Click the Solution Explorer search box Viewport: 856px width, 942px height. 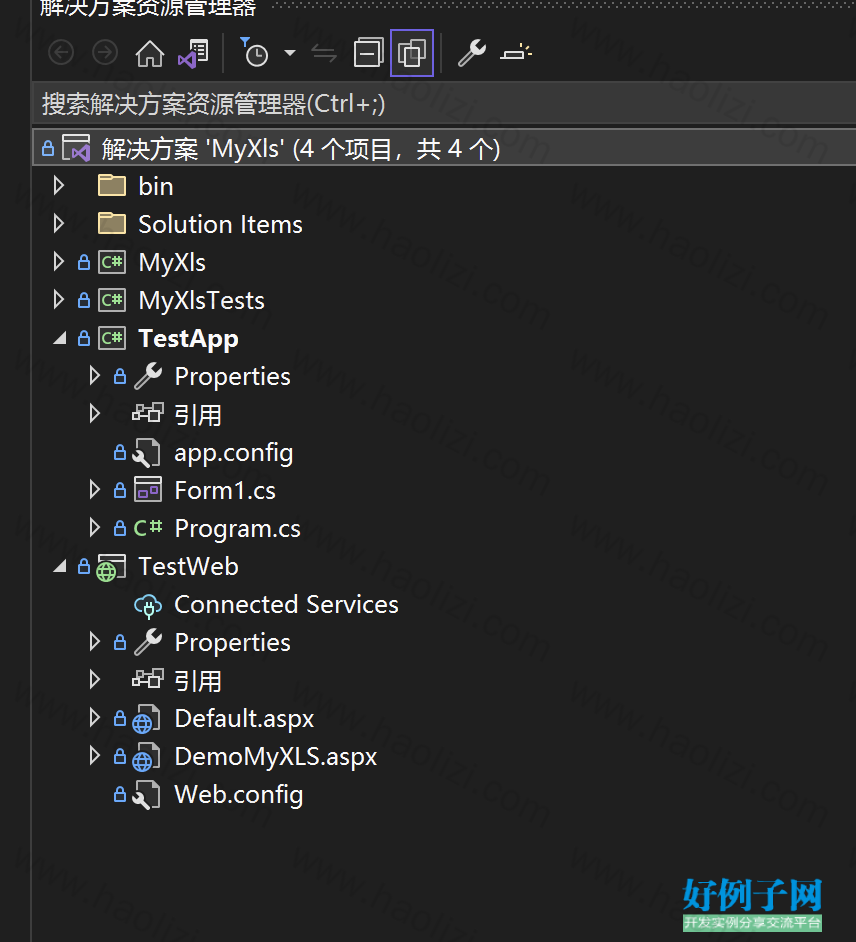[x=443, y=104]
